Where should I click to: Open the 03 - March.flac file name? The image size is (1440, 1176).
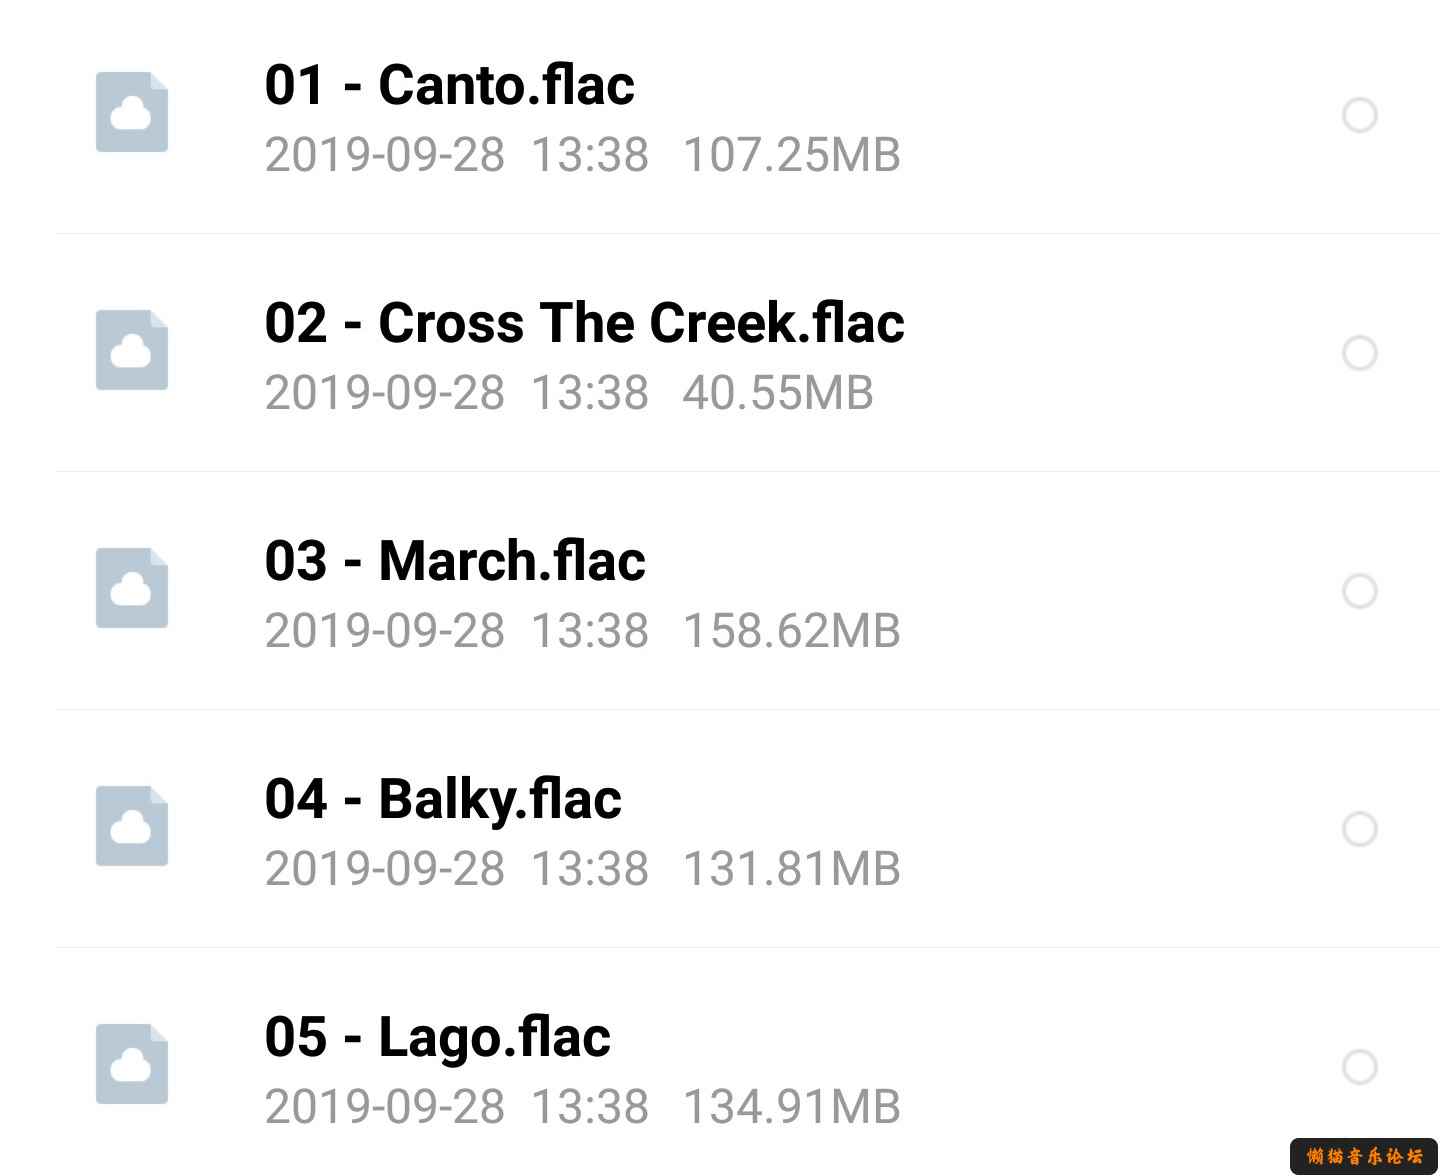[455, 560]
